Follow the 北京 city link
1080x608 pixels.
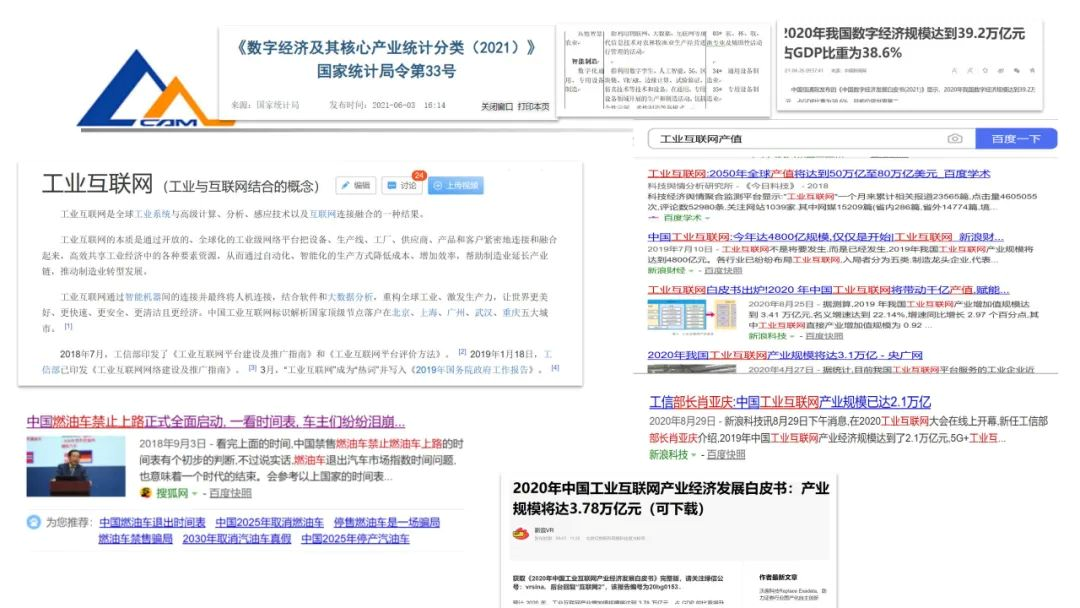pos(401,313)
